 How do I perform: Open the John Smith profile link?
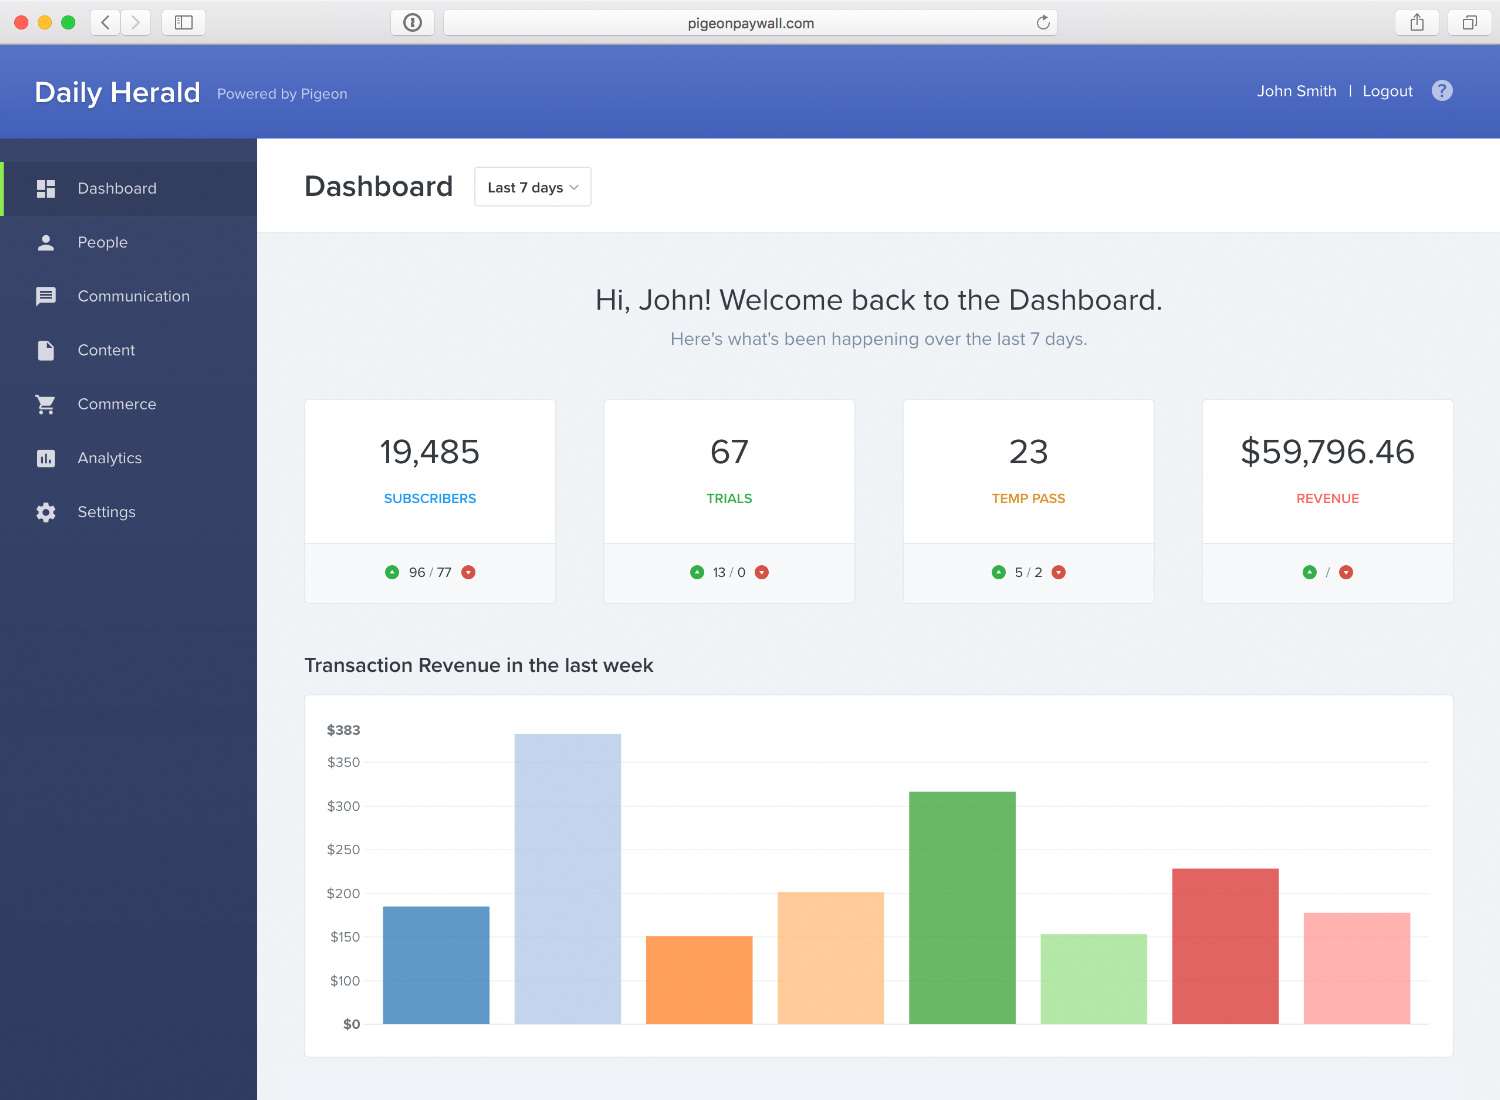pyautogui.click(x=1296, y=91)
